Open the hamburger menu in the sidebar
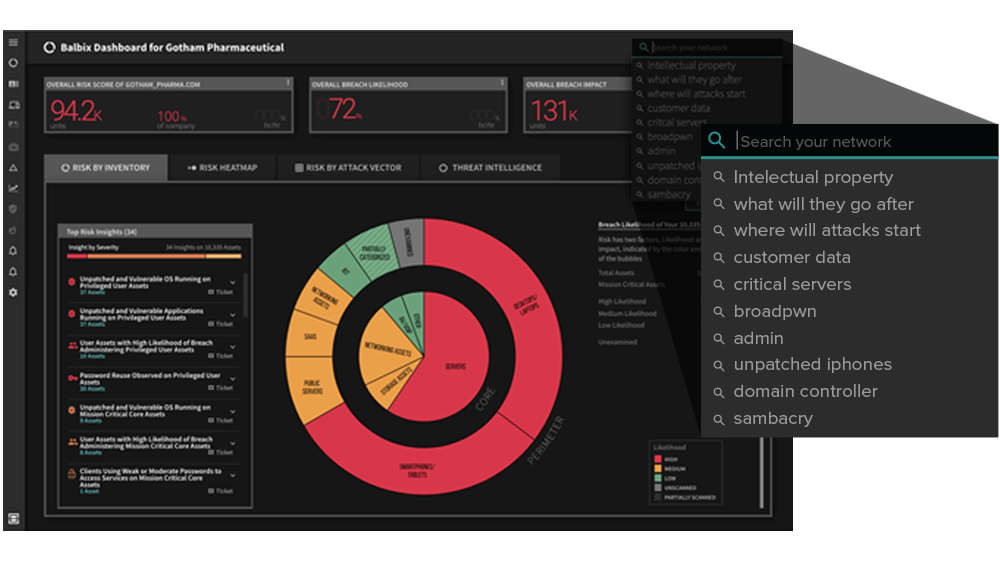The width and height of the screenshot is (1000, 562). [13, 43]
